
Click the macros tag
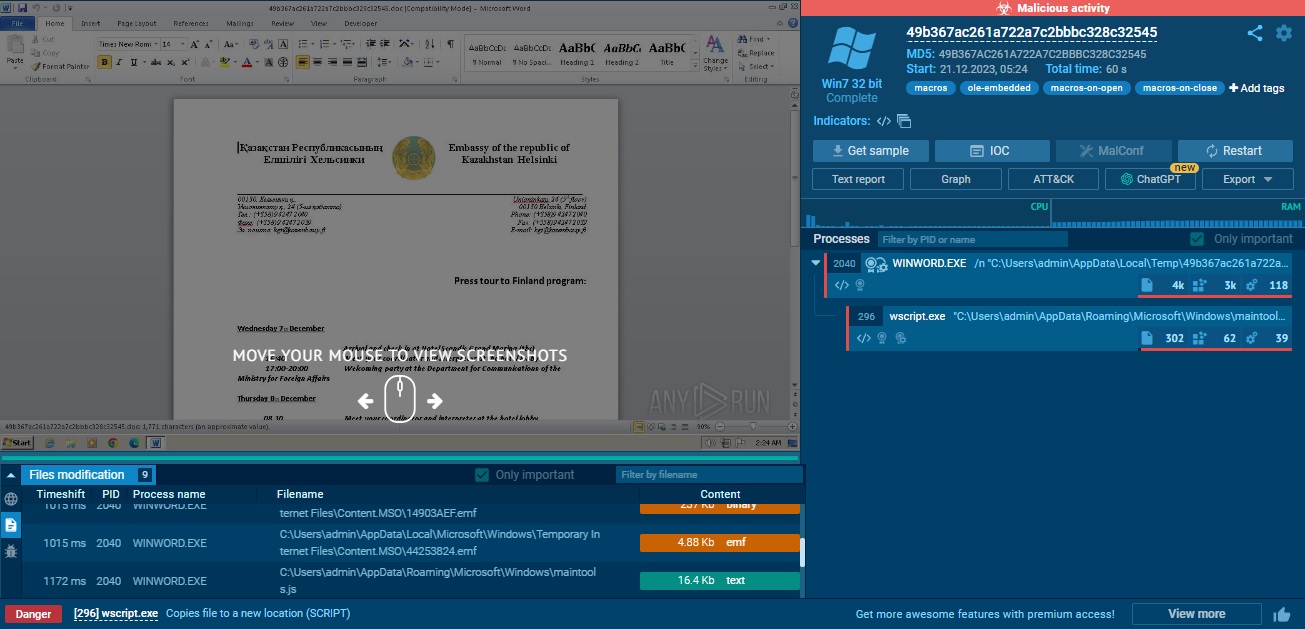click(x=930, y=88)
